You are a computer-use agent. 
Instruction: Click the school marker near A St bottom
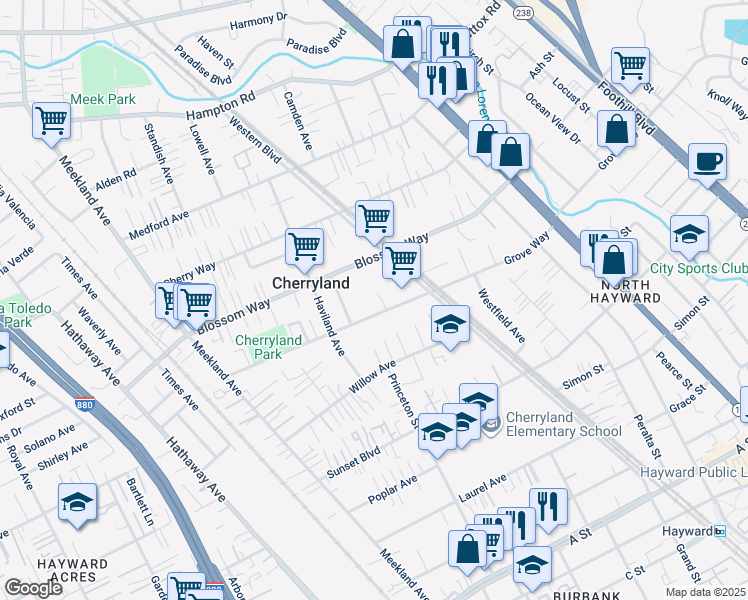533,566
